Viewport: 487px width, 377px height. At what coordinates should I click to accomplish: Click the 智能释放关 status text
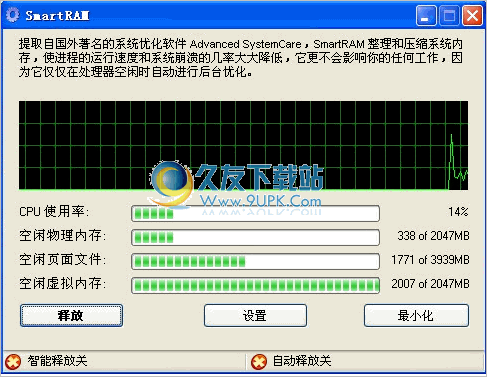click(57, 361)
